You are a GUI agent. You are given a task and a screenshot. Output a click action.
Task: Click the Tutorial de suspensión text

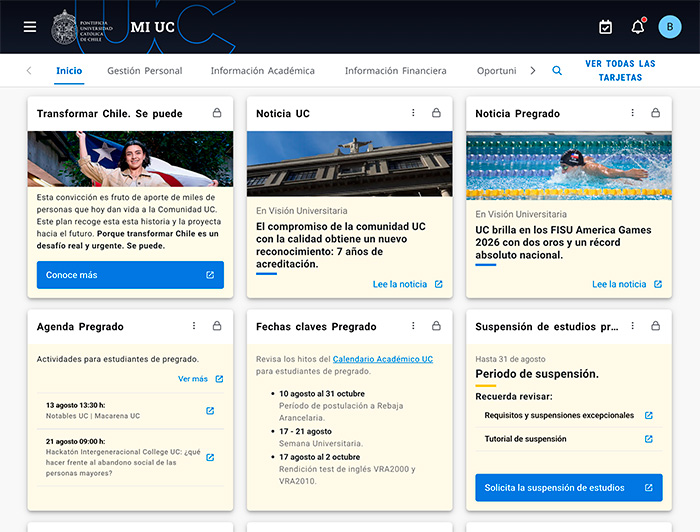[525, 439]
